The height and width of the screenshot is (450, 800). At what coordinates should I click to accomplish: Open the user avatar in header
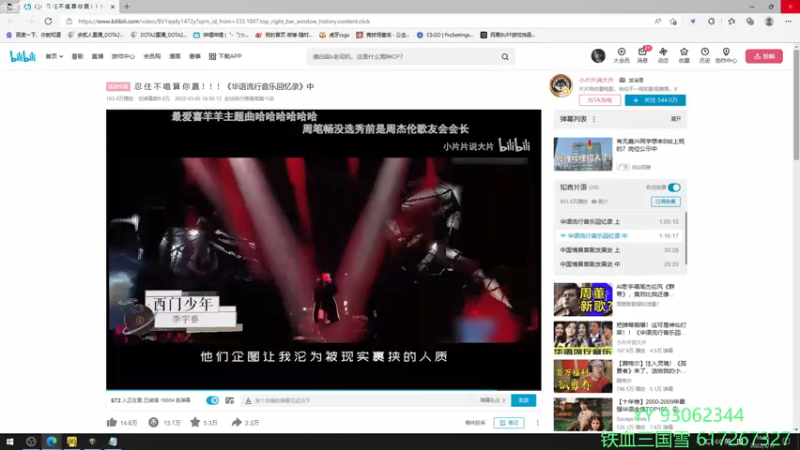point(598,56)
